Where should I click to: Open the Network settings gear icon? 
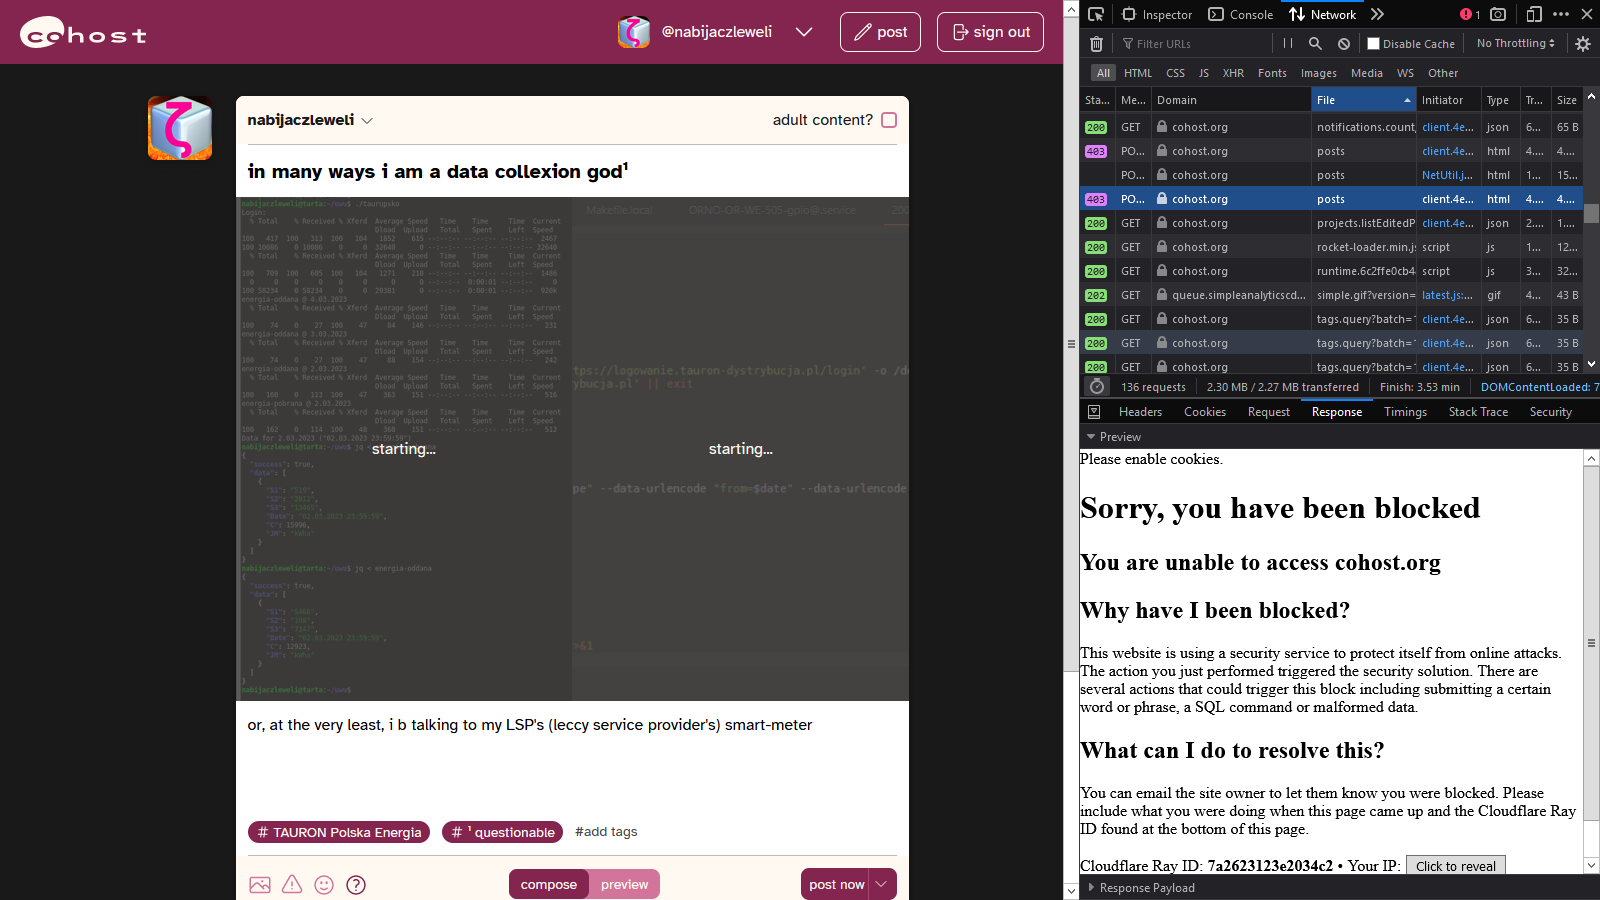pos(1583,44)
